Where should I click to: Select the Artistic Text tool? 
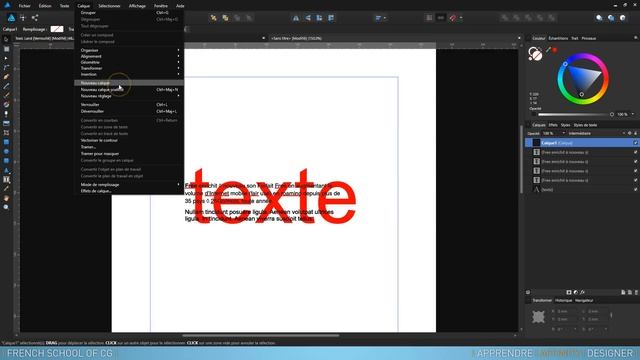tap(6, 170)
